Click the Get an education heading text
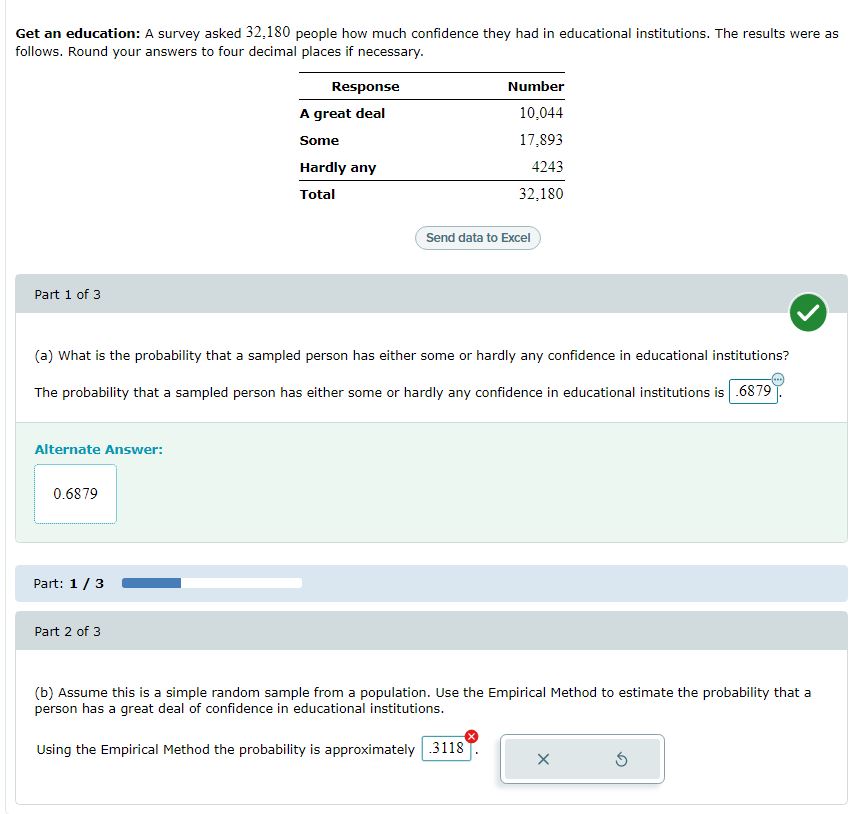The width and height of the screenshot is (852, 814). pyautogui.click(x=78, y=34)
